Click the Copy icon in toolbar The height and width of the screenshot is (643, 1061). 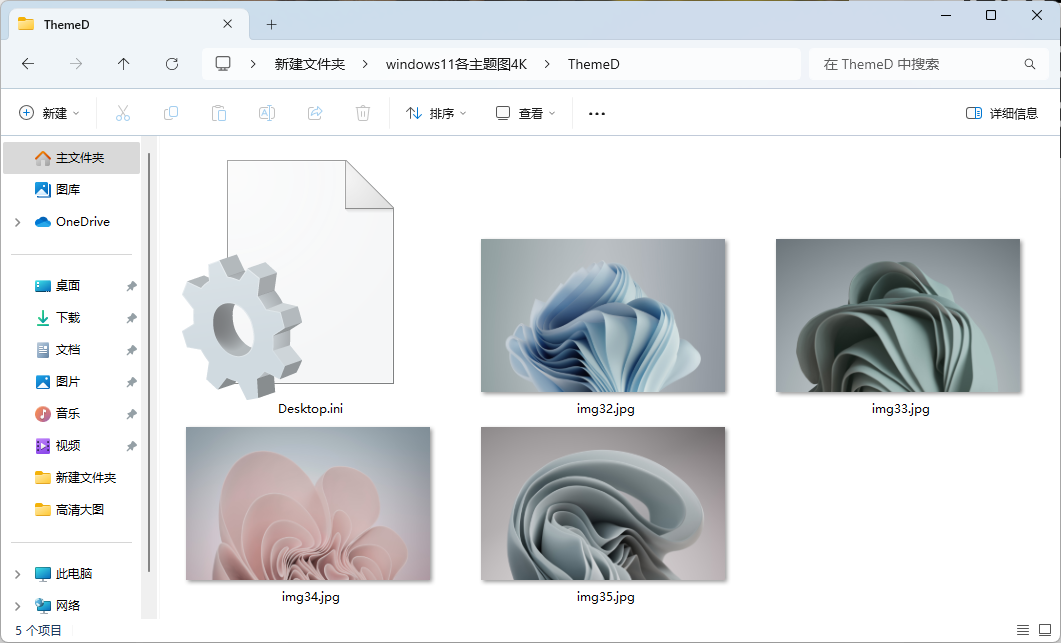171,113
